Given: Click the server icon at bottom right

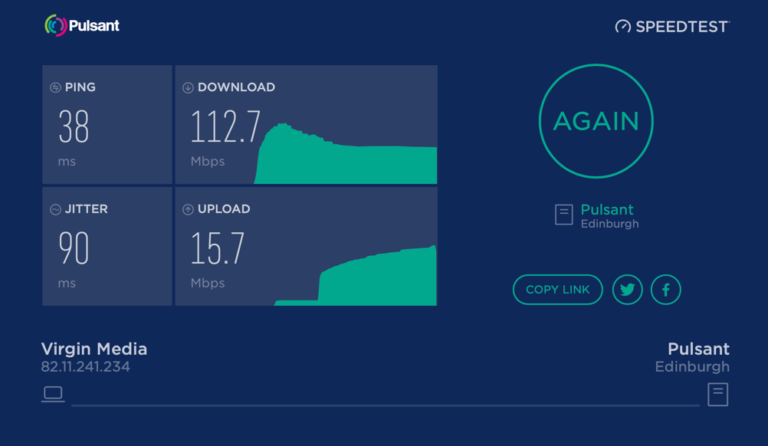Looking at the screenshot, I should (x=718, y=395).
